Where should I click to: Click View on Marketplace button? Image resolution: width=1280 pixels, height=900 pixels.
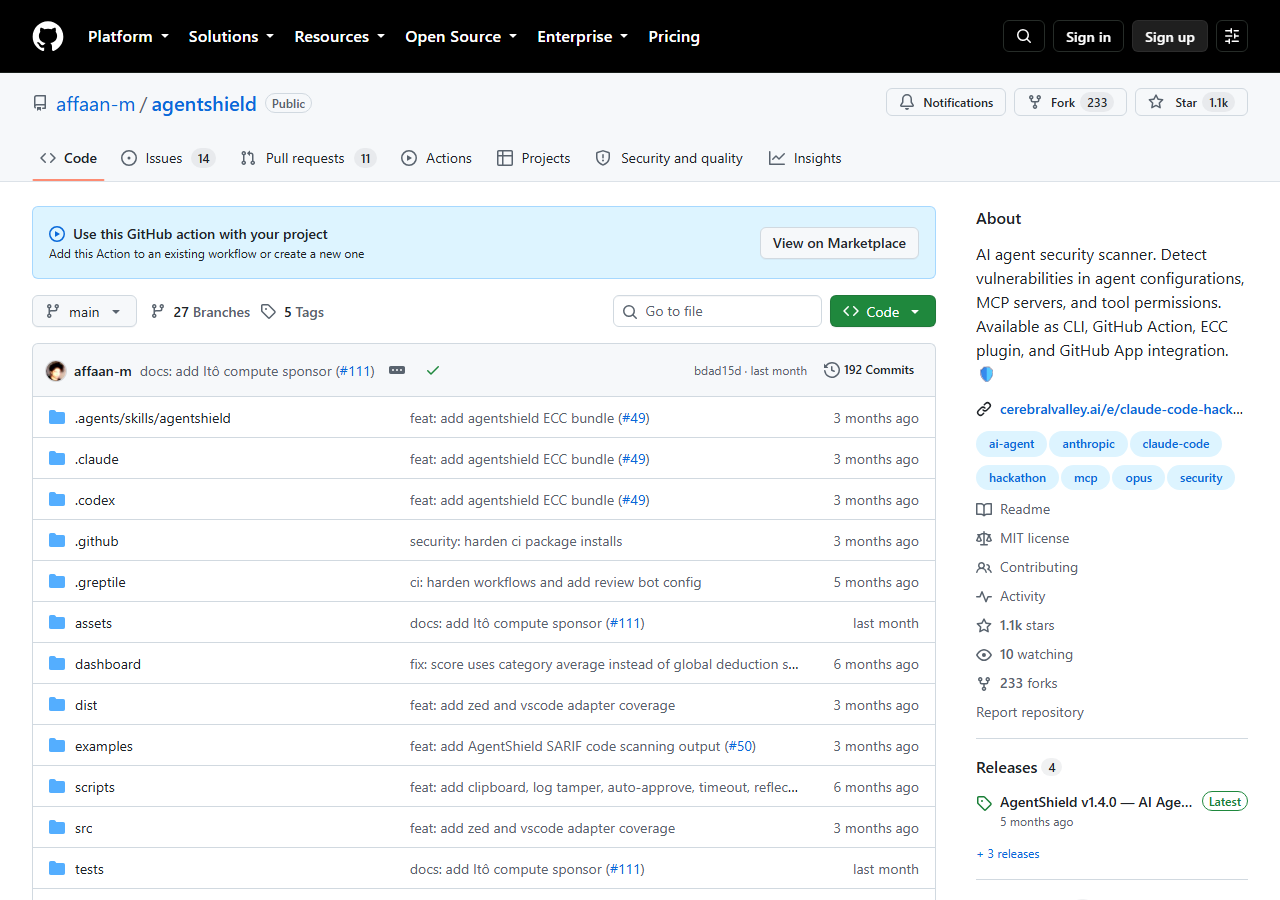click(839, 243)
